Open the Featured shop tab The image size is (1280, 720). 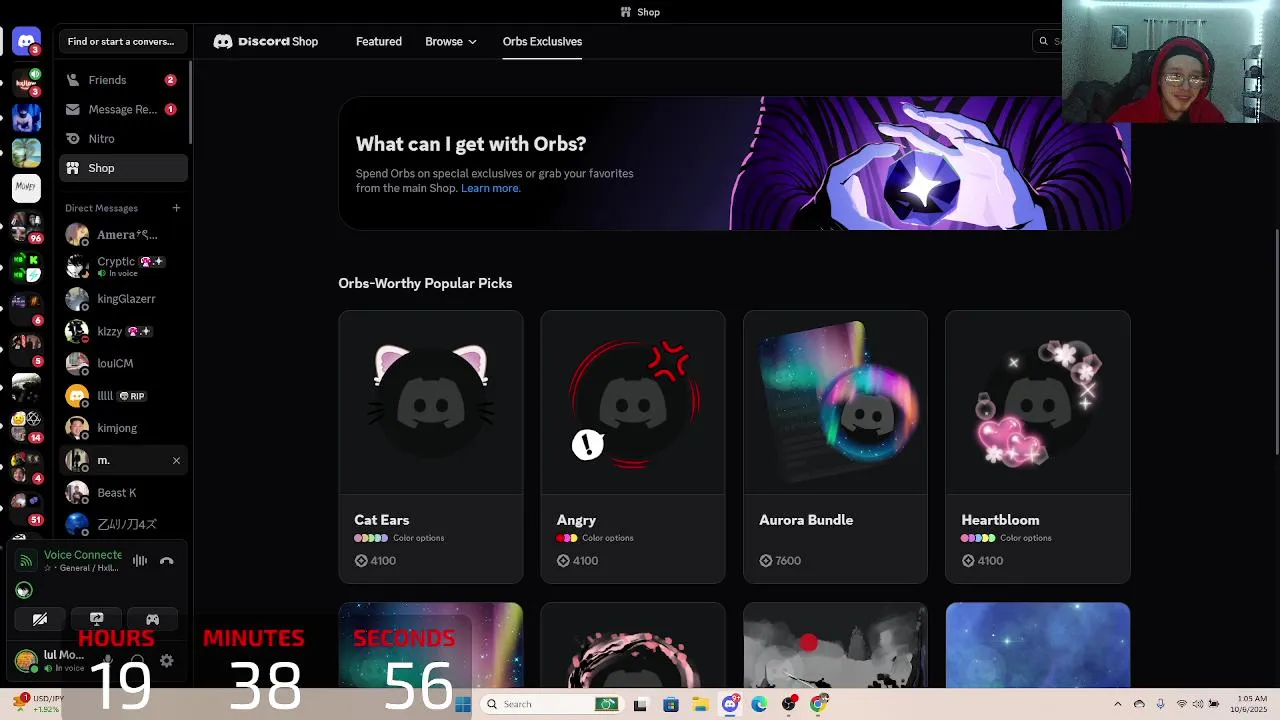click(379, 41)
